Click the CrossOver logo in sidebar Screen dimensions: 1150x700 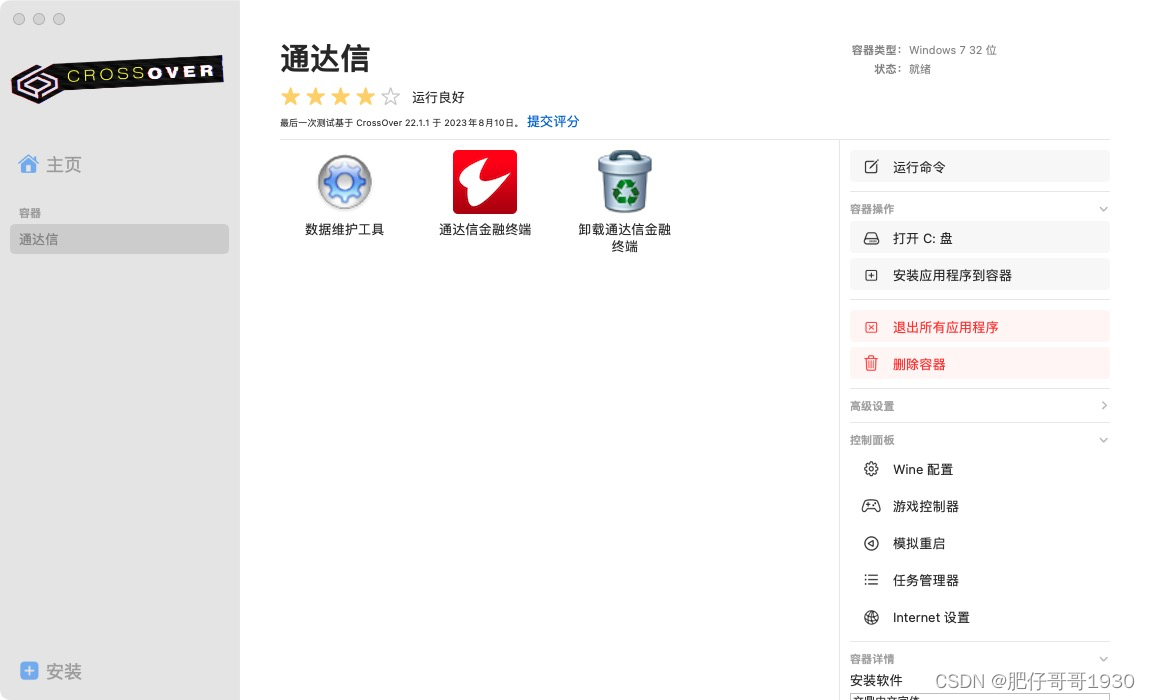click(117, 78)
